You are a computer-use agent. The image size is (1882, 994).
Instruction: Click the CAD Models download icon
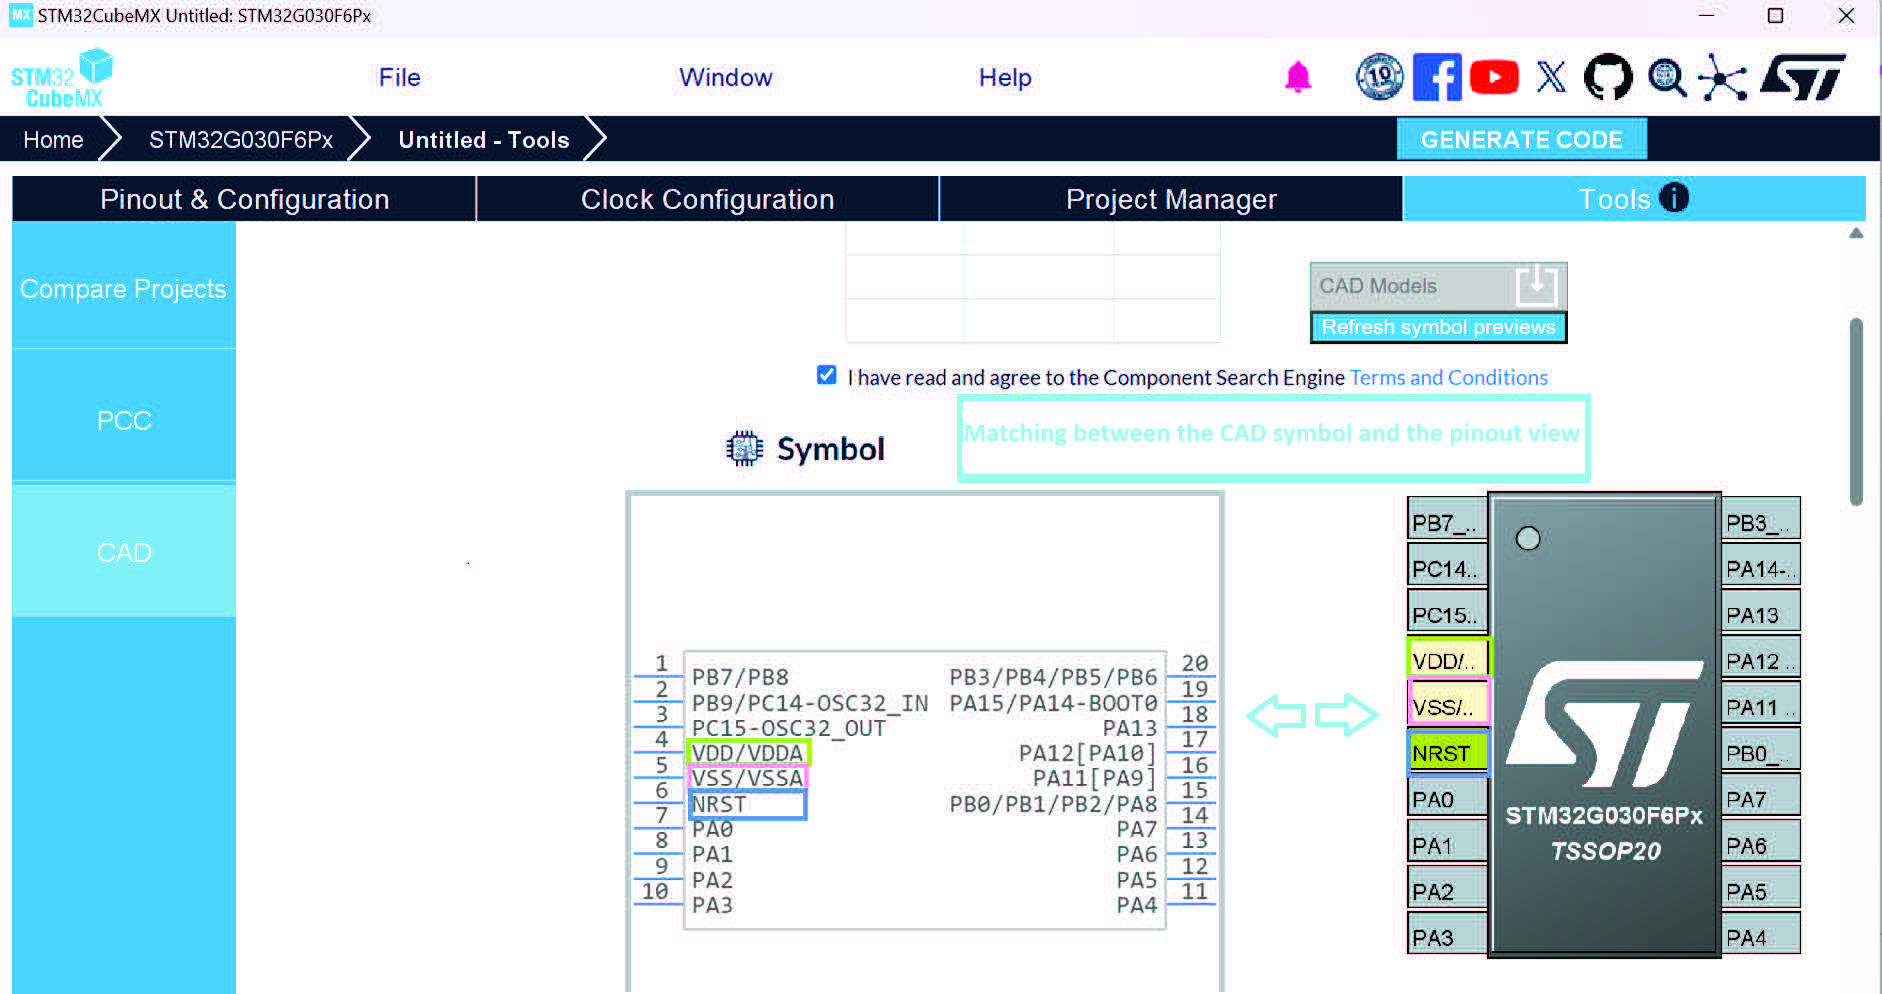coord(1536,286)
